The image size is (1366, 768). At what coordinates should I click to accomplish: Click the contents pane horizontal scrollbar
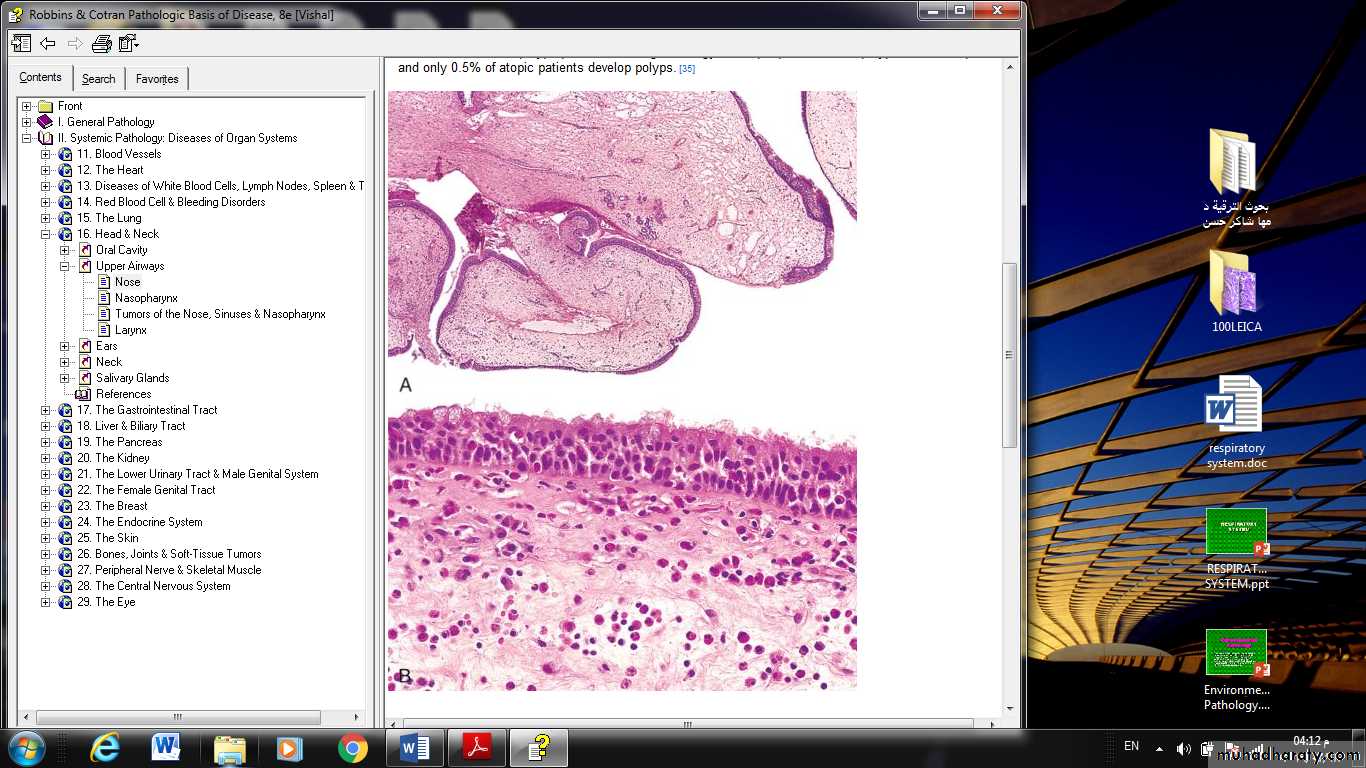[178, 717]
